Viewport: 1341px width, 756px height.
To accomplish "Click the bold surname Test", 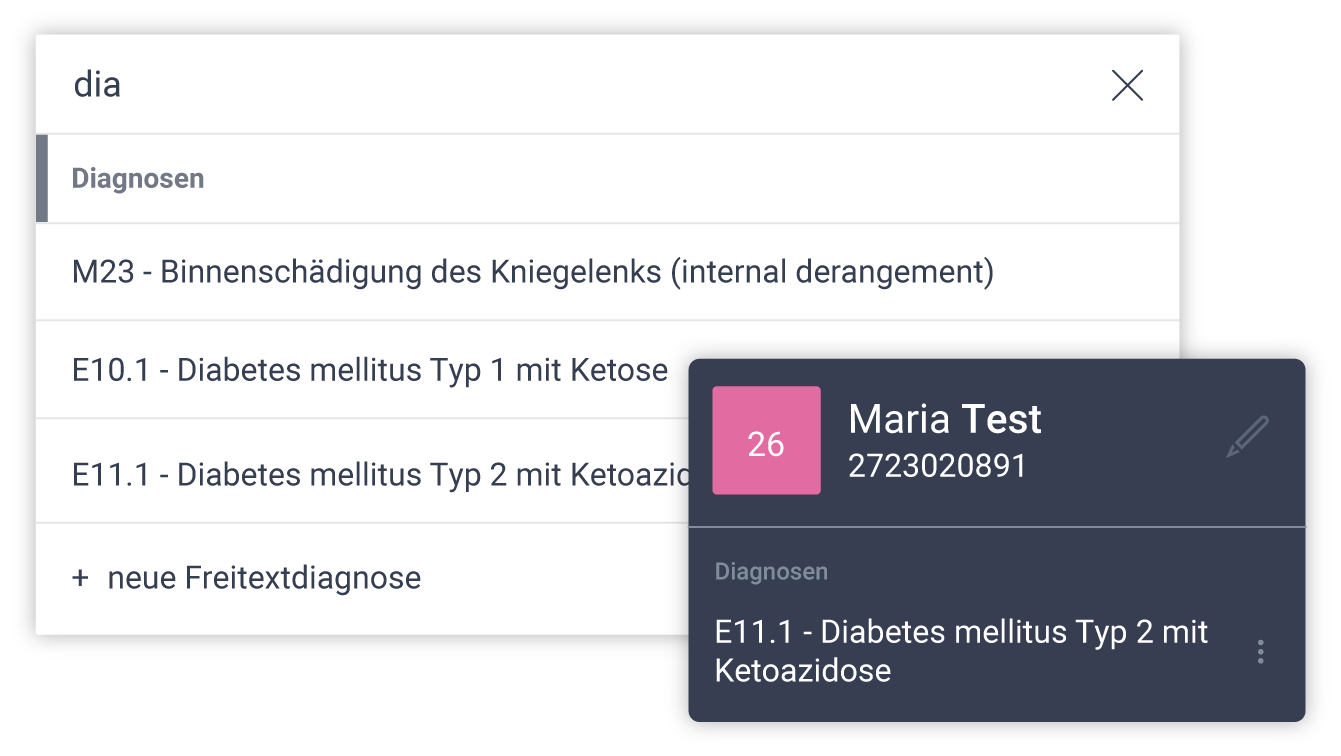I will [x=1001, y=419].
